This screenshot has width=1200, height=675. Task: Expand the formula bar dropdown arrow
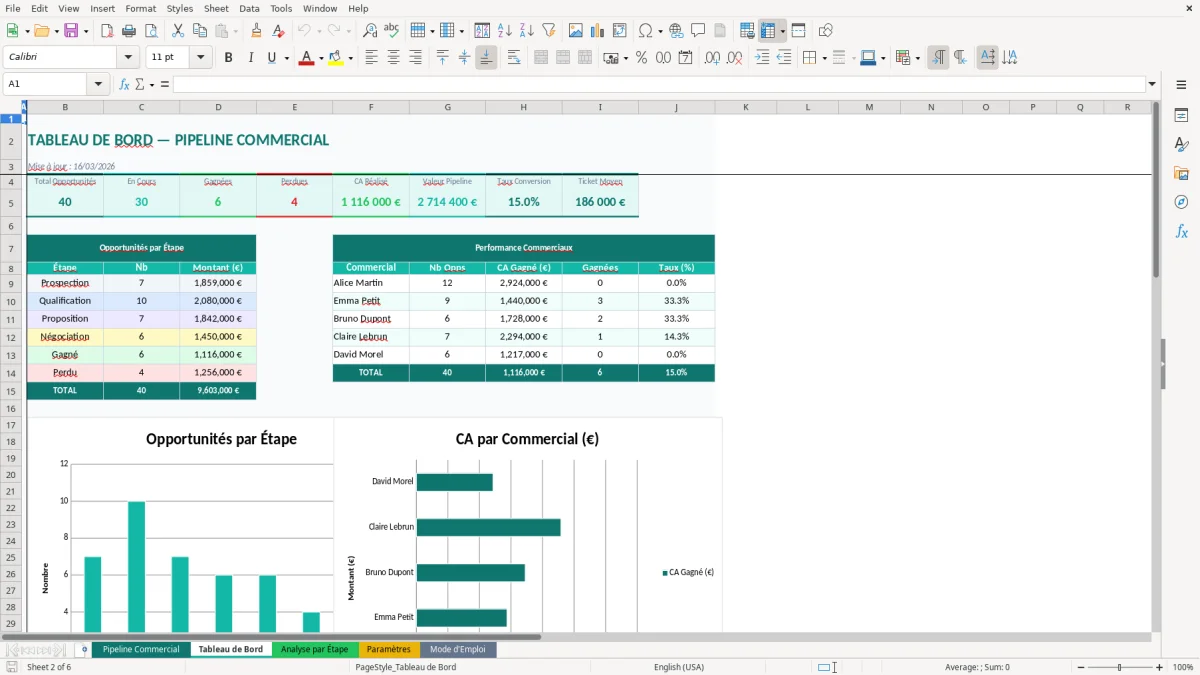pos(1152,84)
